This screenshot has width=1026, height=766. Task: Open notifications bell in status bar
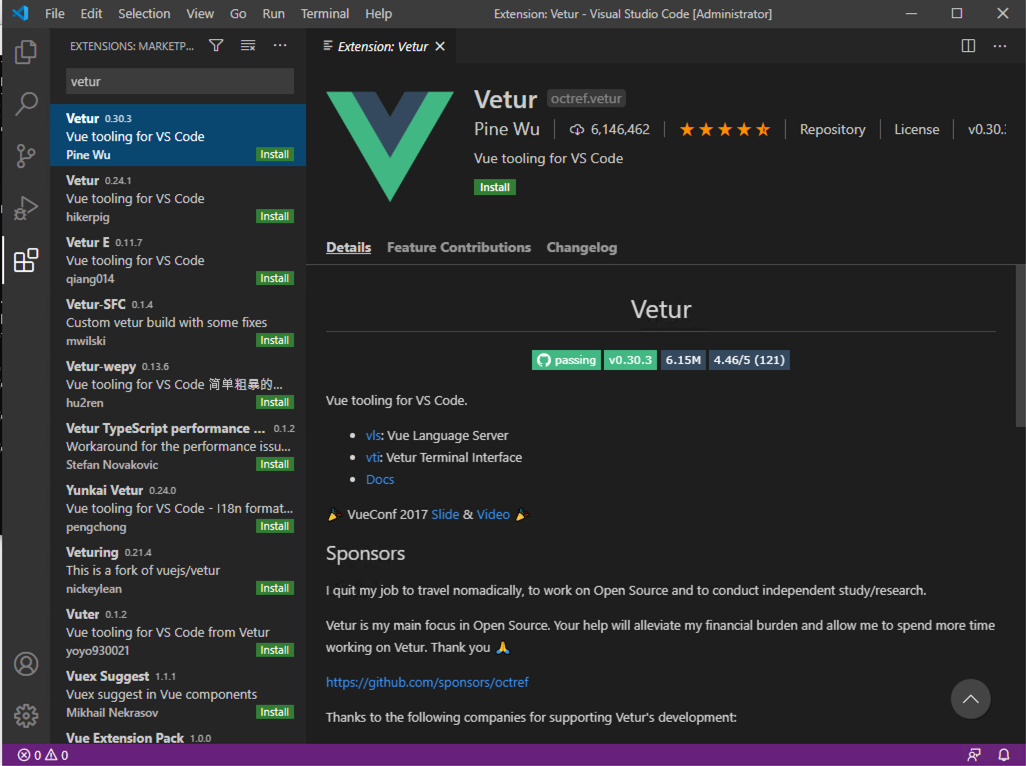1003,756
